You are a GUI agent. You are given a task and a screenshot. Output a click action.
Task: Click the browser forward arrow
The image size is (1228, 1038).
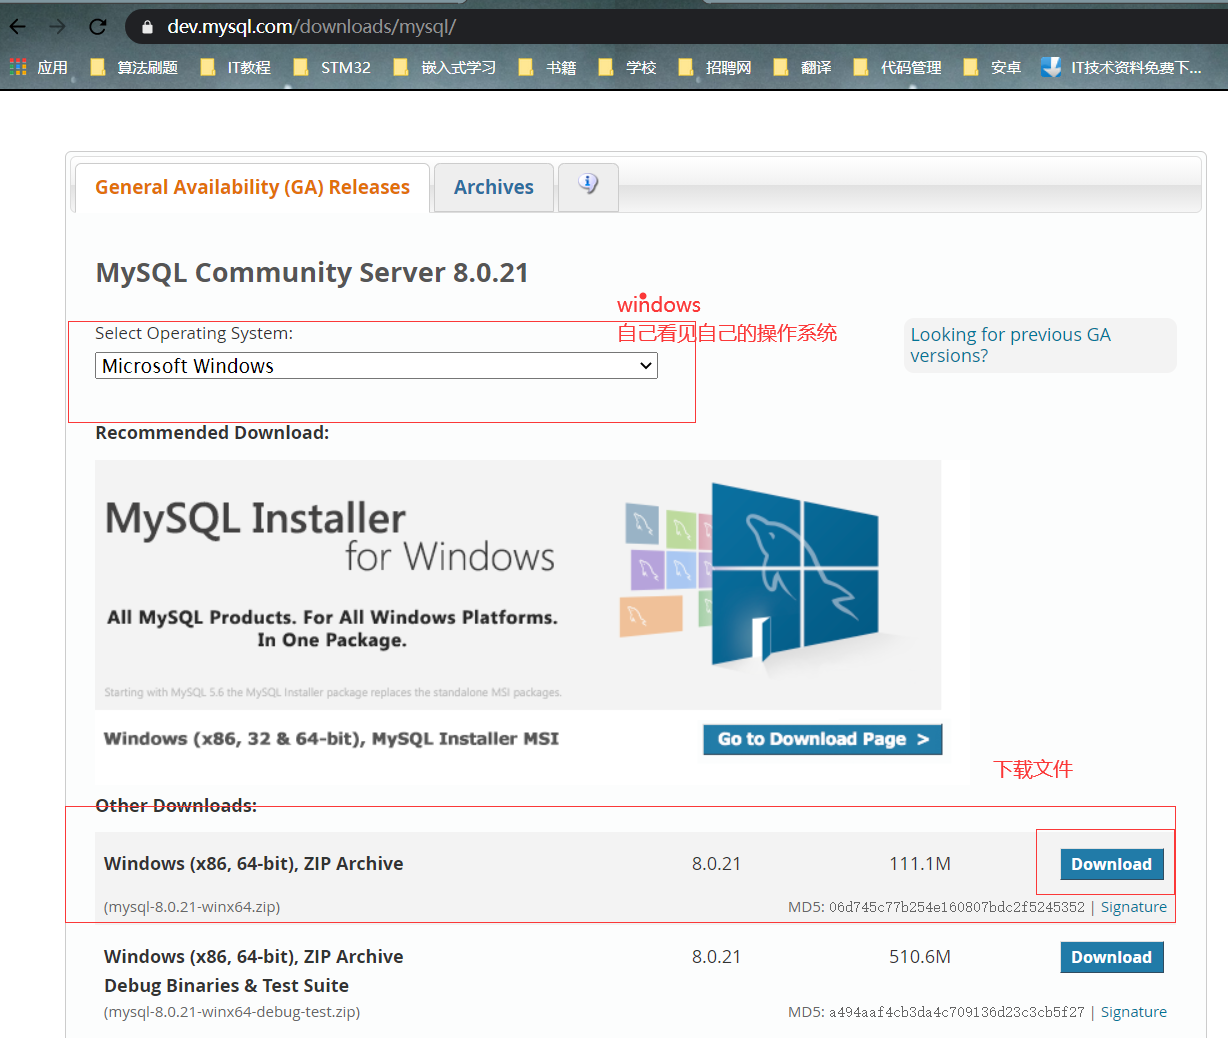[x=57, y=27]
